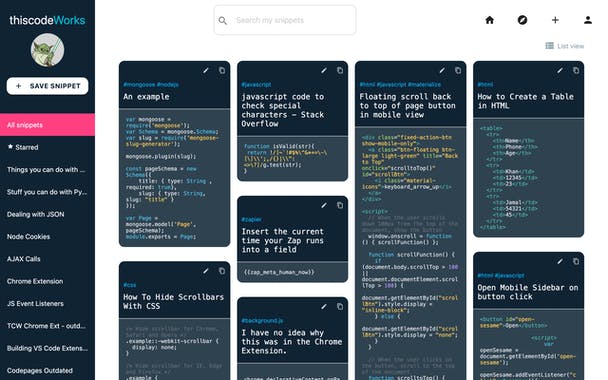Edit the 'How to Create a Table' snippet
The image size is (608, 380).
560,71
